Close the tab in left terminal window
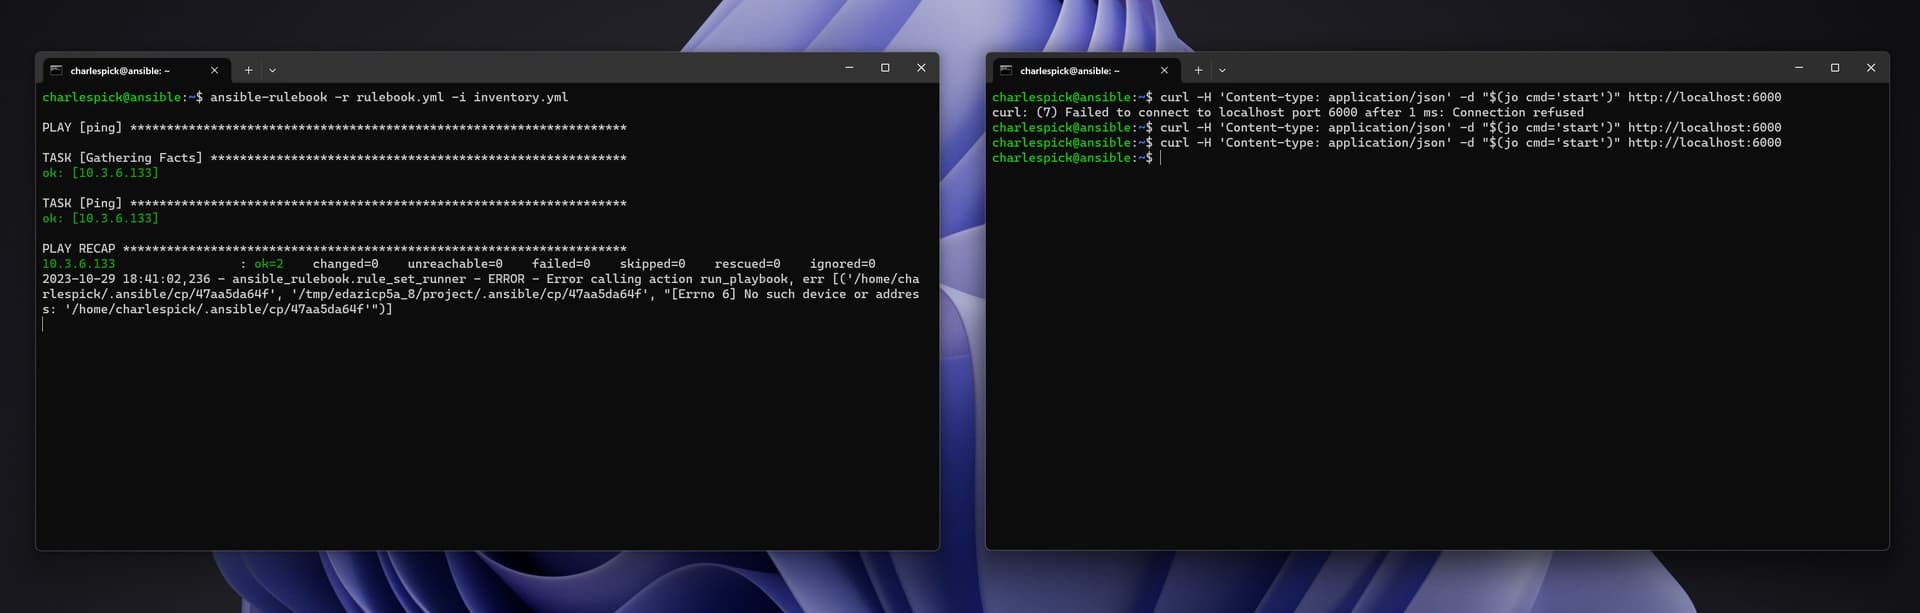The height and width of the screenshot is (613, 1920). tap(214, 70)
